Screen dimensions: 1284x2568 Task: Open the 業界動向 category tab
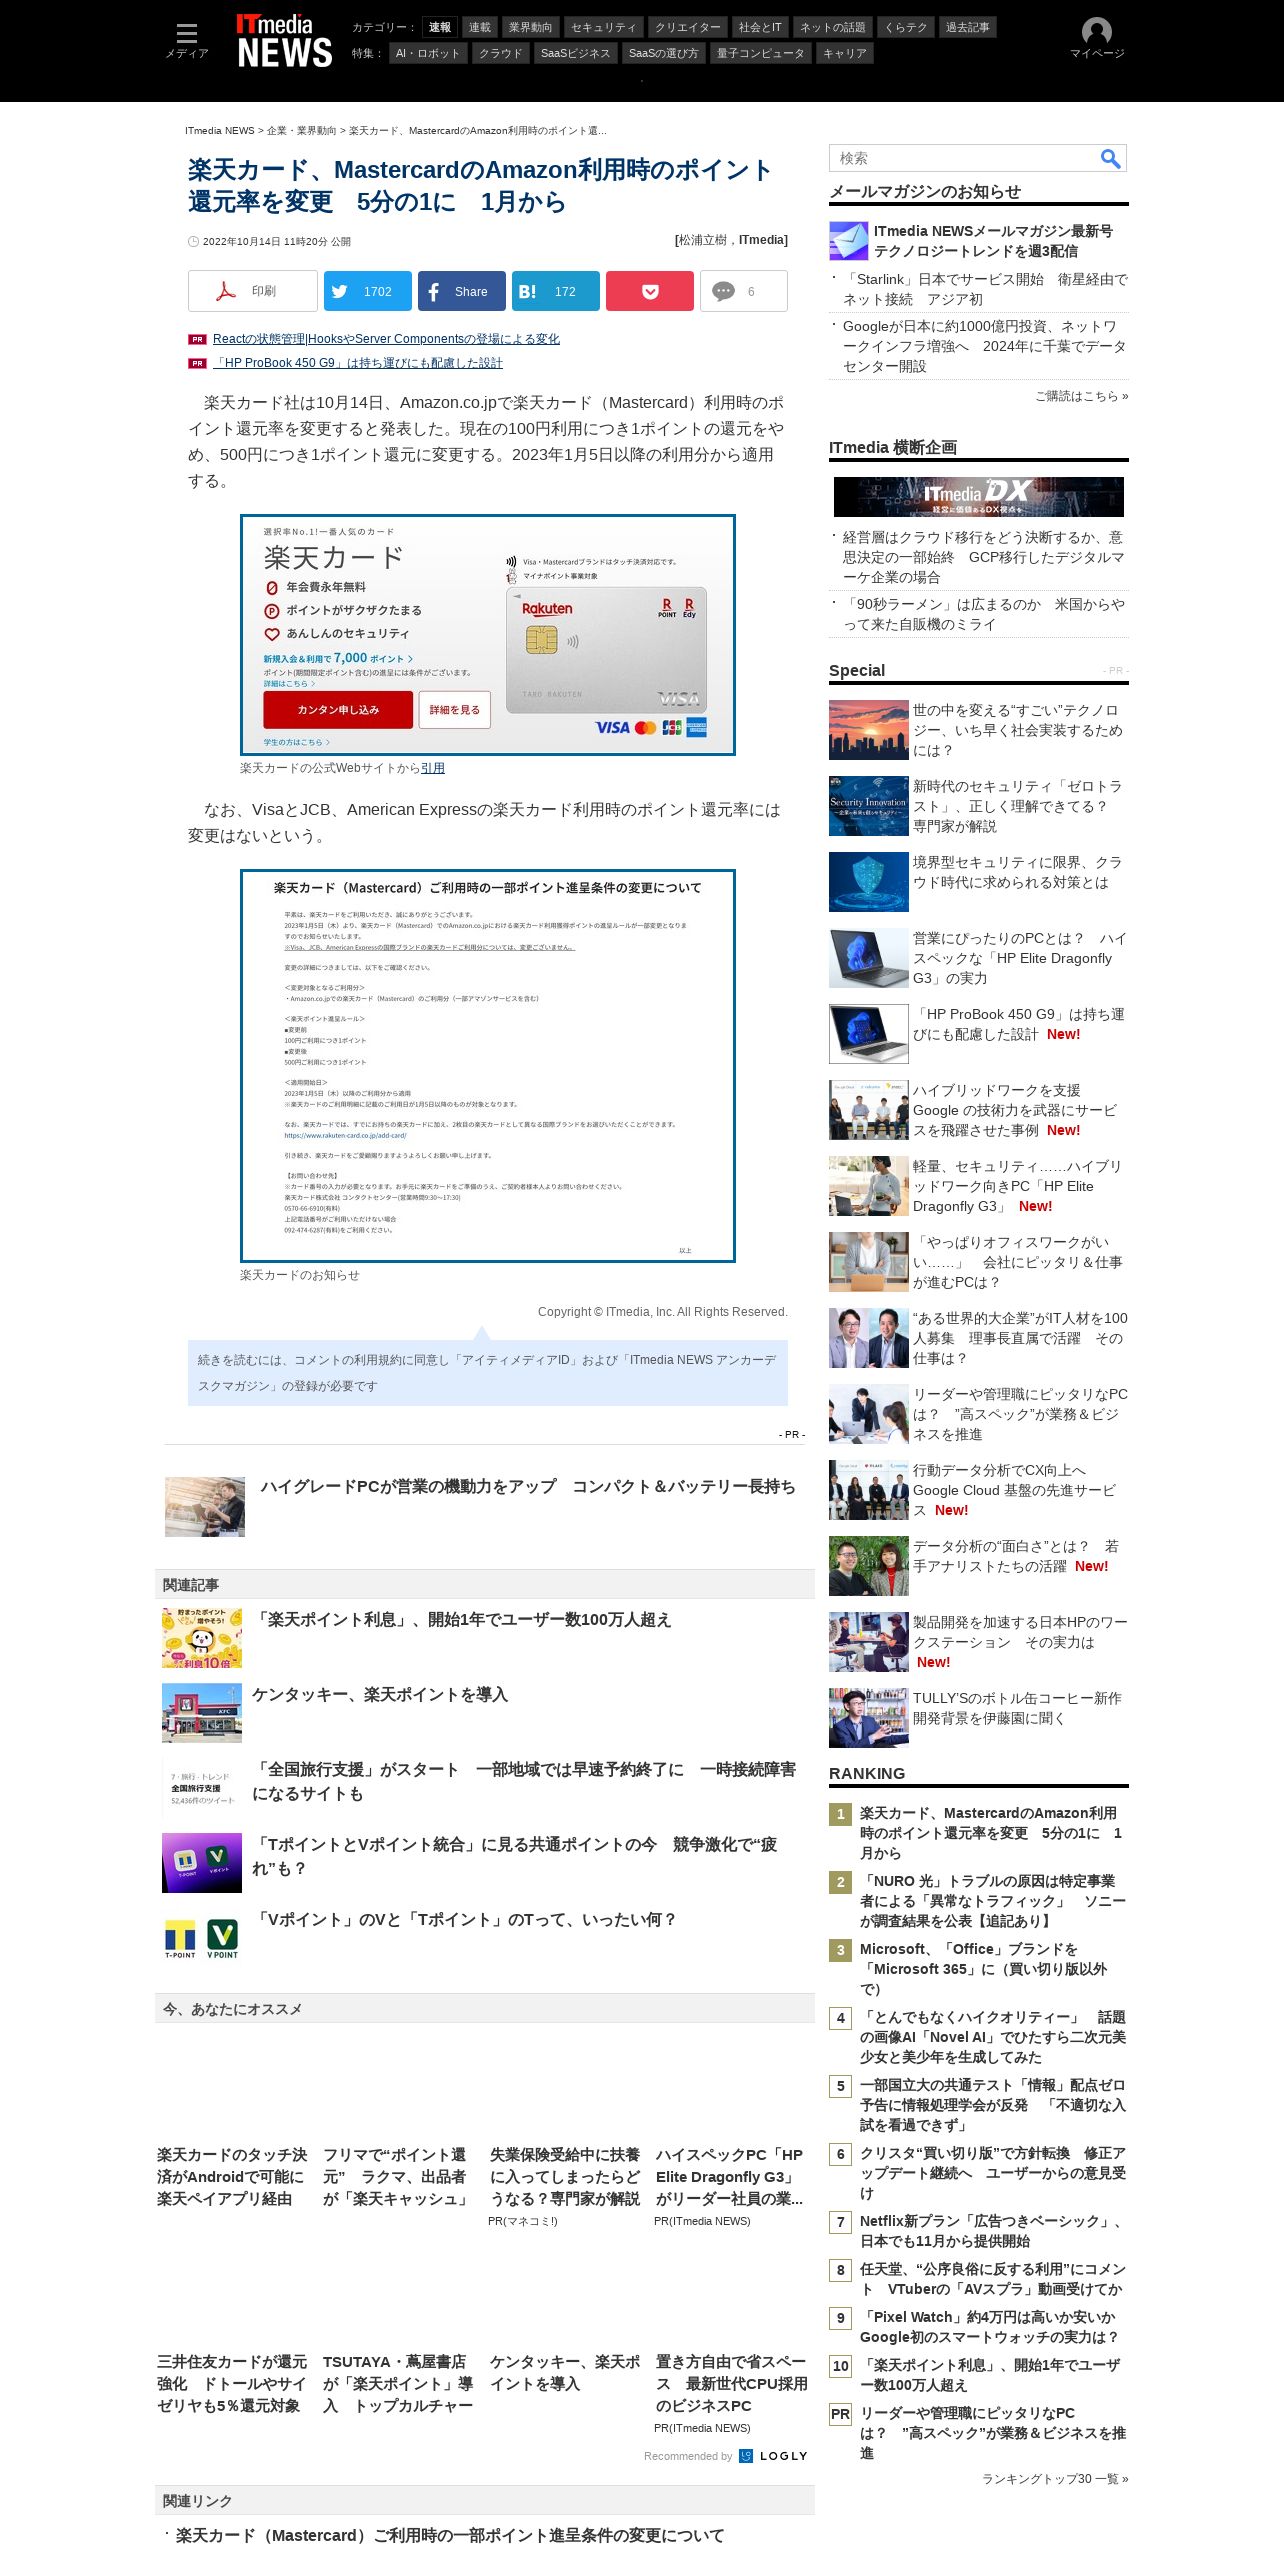(530, 27)
